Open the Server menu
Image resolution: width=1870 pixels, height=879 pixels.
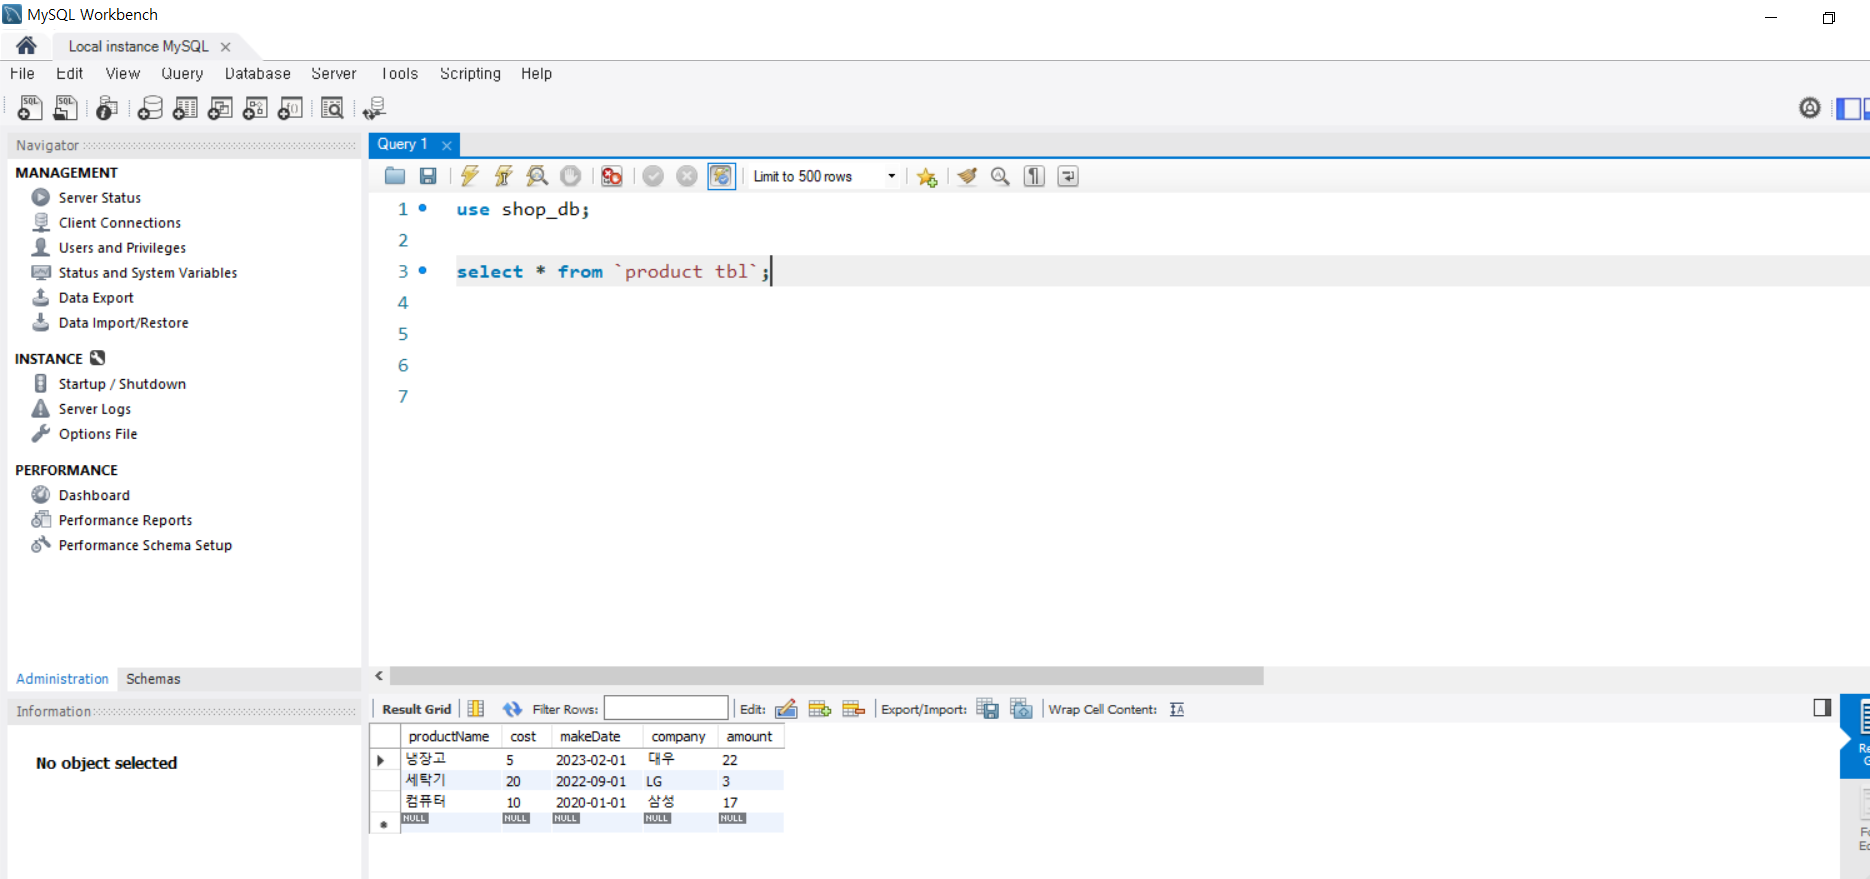[333, 73]
